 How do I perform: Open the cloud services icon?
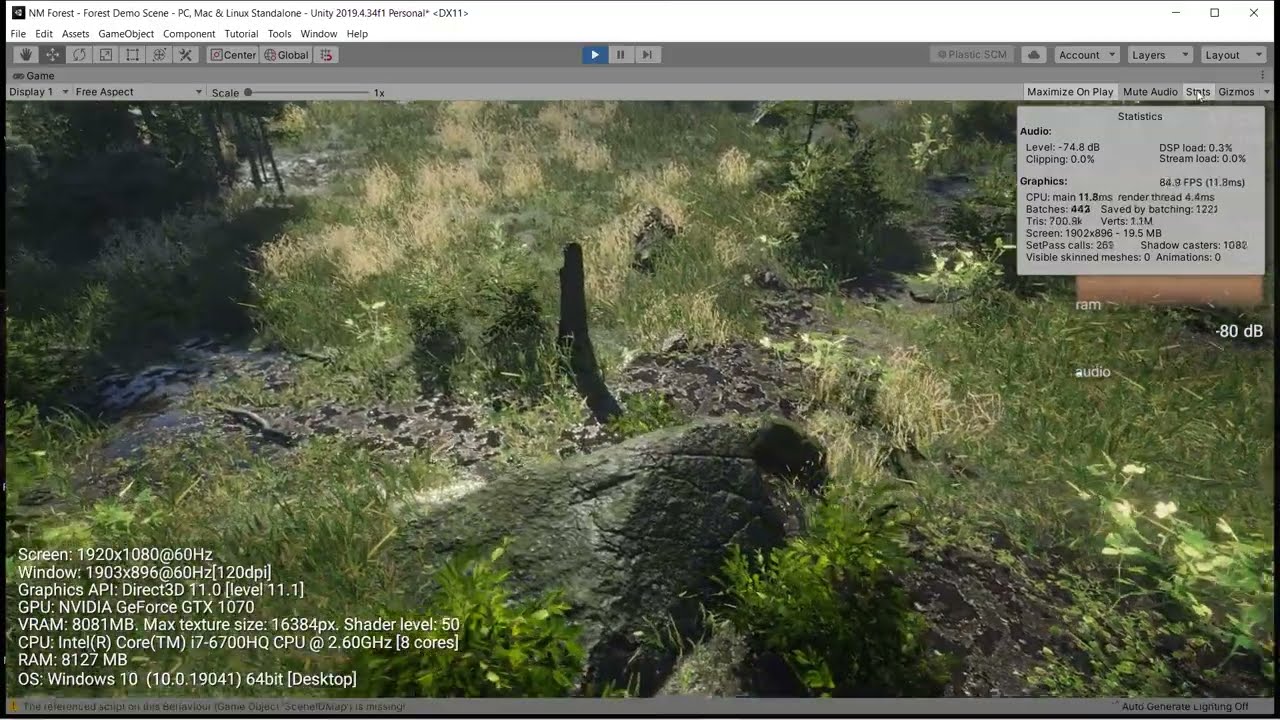(x=1034, y=55)
